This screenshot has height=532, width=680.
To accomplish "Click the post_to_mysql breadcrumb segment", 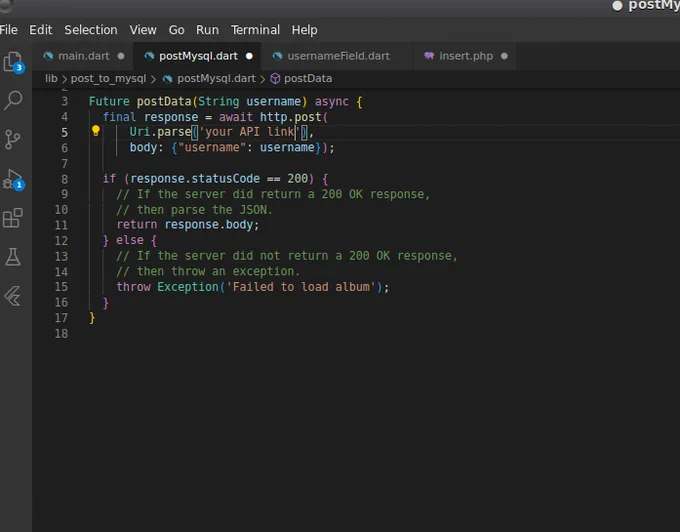I will (x=108, y=78).
